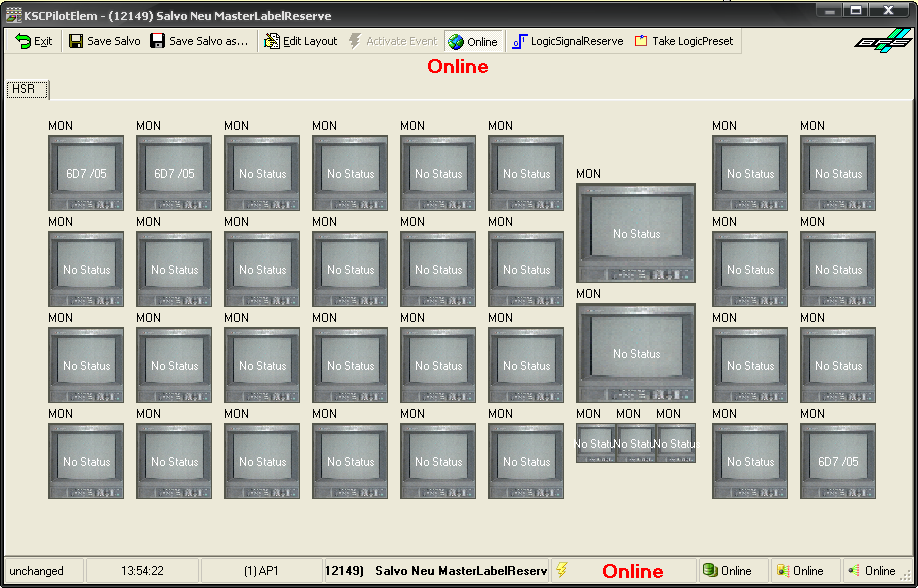Click the LogicSignalReserve icon
Image resolution: width=918 pixels, height=588 pixels.
click(520, 41)
